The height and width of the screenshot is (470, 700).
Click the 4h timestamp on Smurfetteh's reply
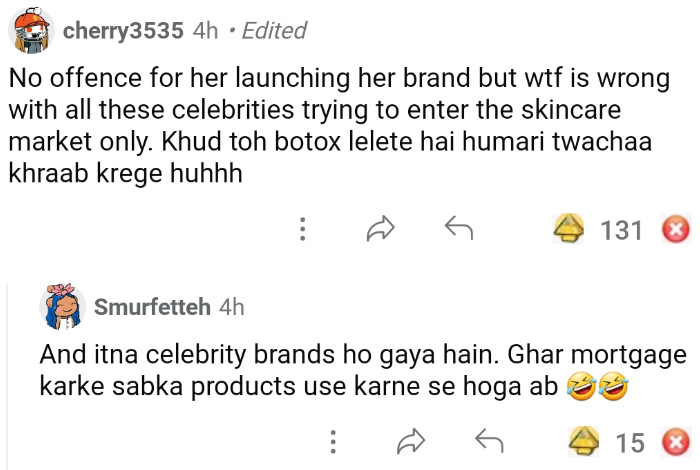click(231, 307)
